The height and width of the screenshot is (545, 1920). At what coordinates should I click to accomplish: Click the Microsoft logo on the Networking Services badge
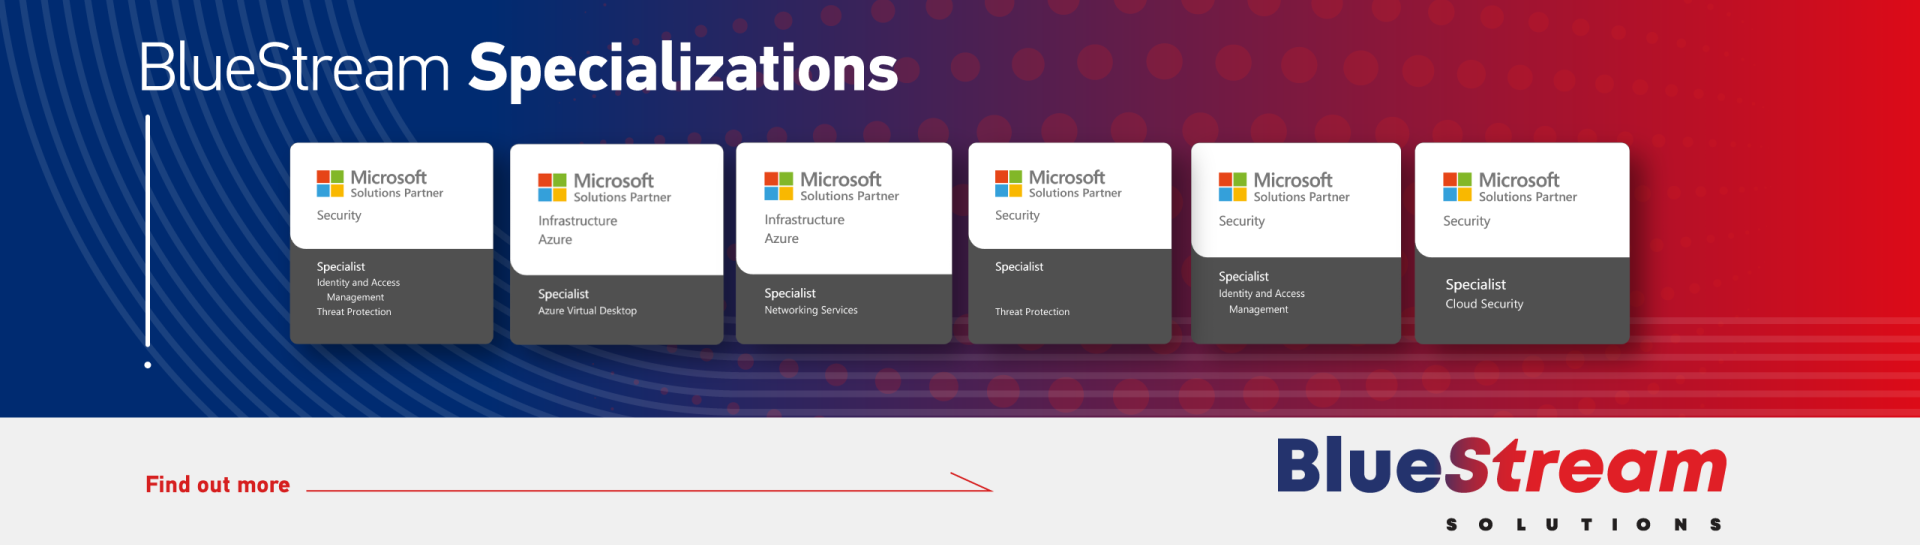(778, 186)
